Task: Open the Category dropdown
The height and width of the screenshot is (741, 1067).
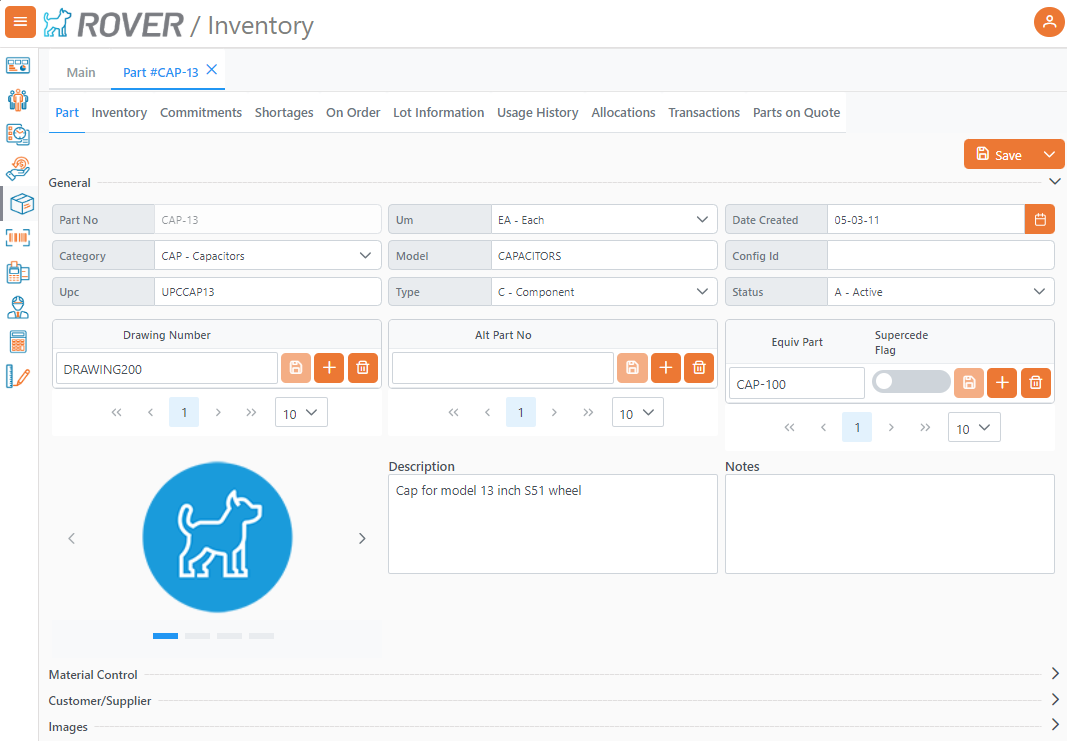Action: [x=267, y=256]
